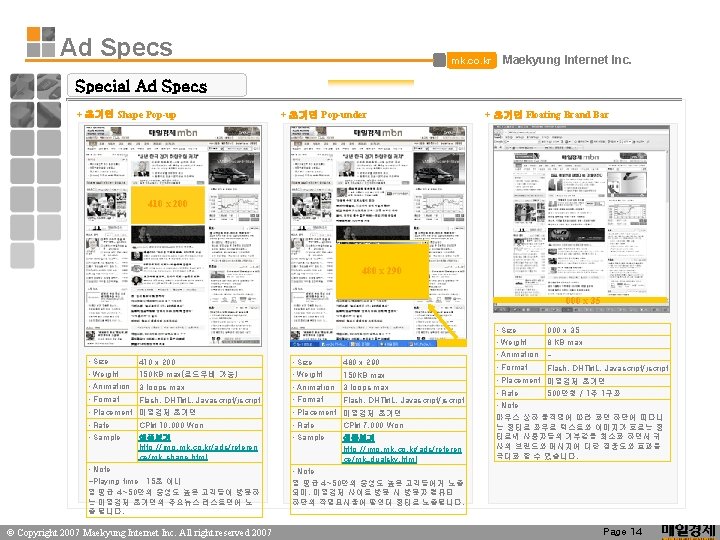Click 'Maekyung Internet Inc.' text

click(567, 60)
